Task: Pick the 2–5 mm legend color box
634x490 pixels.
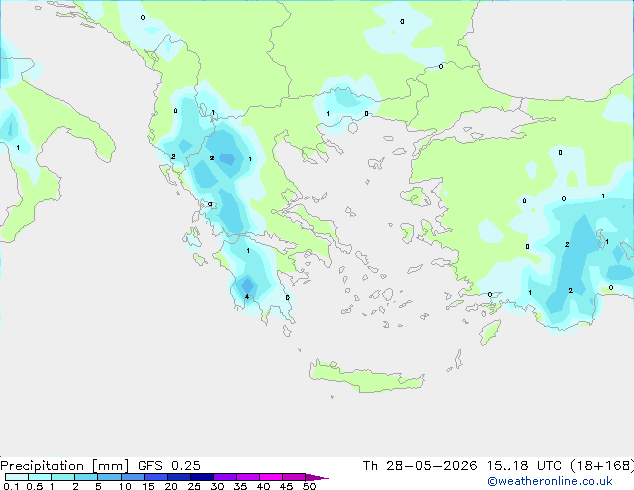Action: tap(86, 477)
